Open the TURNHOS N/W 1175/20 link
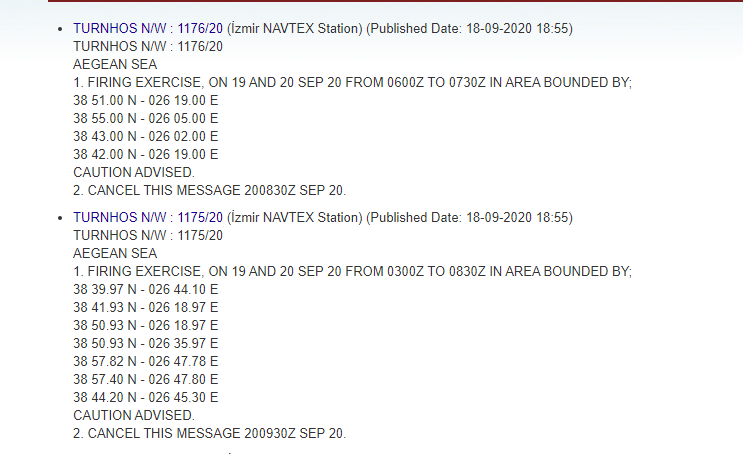 coord(148,218)
